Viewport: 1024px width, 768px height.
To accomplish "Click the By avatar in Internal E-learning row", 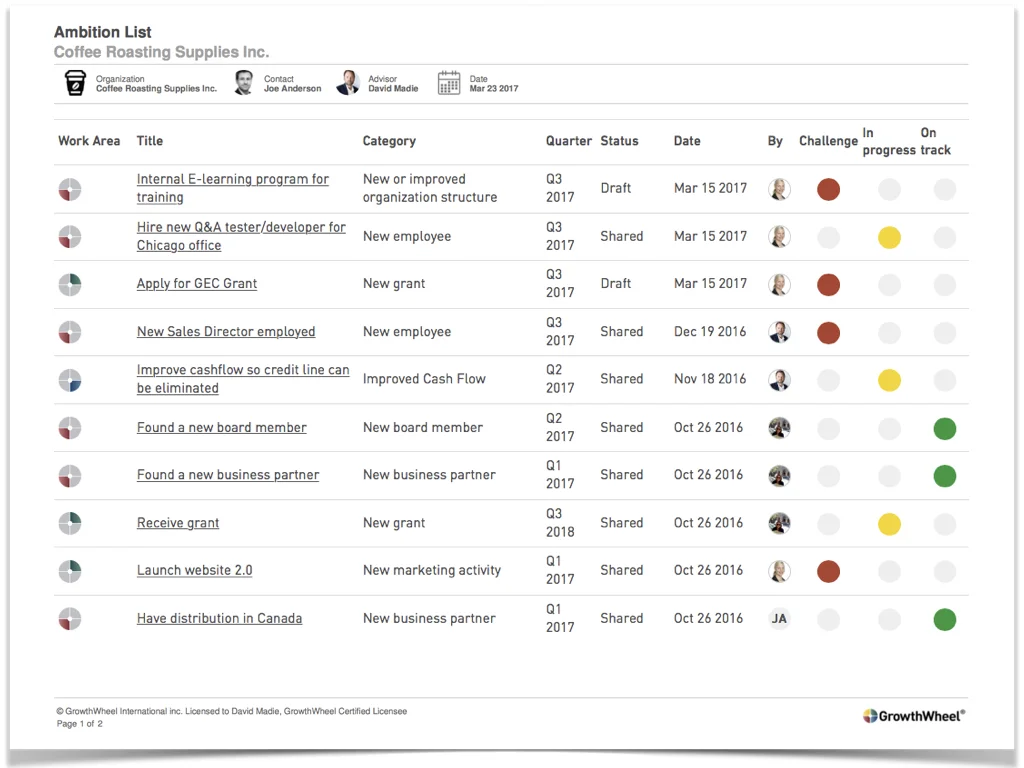I will point(779,189).
